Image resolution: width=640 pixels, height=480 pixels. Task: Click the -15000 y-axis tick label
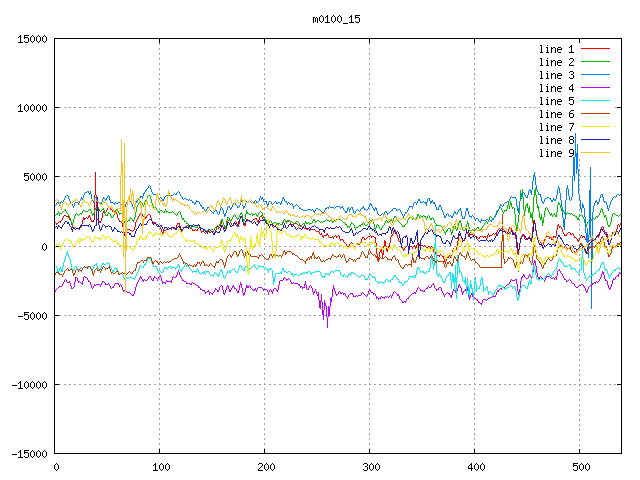(x=29, y=454)
